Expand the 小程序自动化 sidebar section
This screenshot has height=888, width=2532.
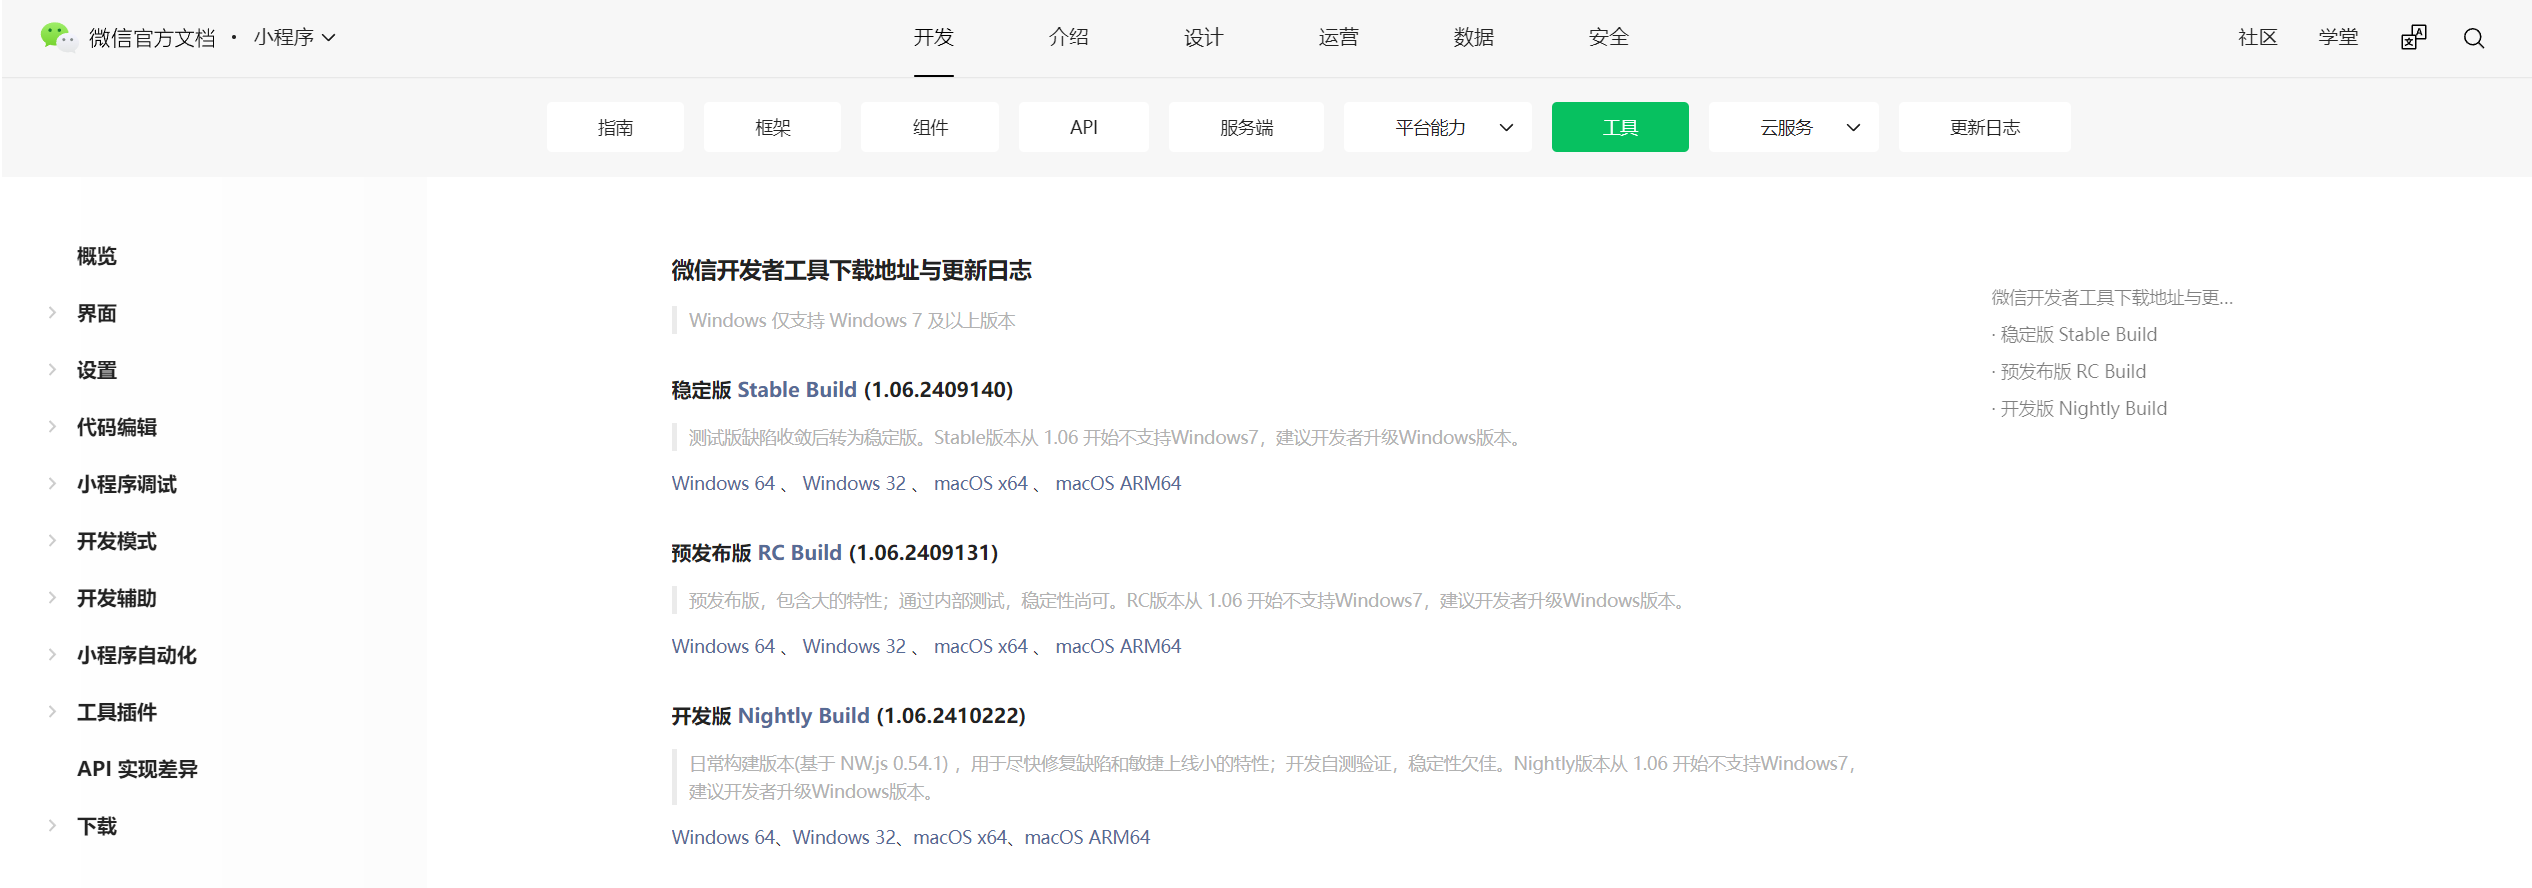tap(52, 655)
